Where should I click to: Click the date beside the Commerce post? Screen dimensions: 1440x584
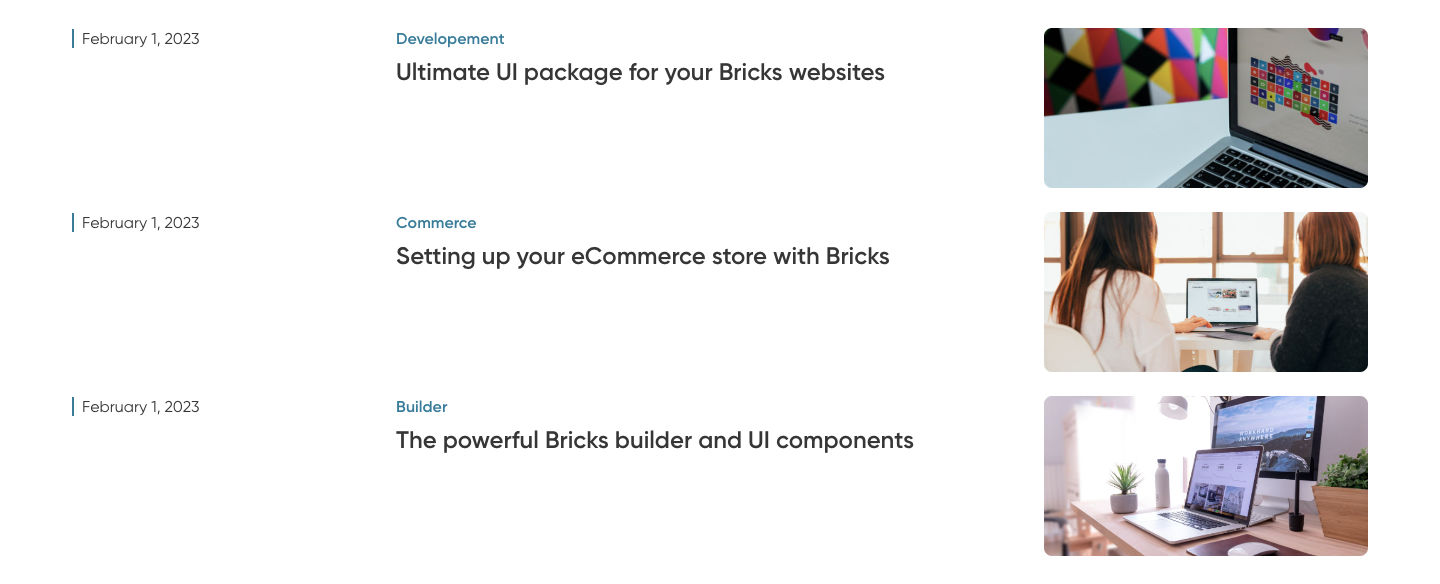(x=140, y=223)
